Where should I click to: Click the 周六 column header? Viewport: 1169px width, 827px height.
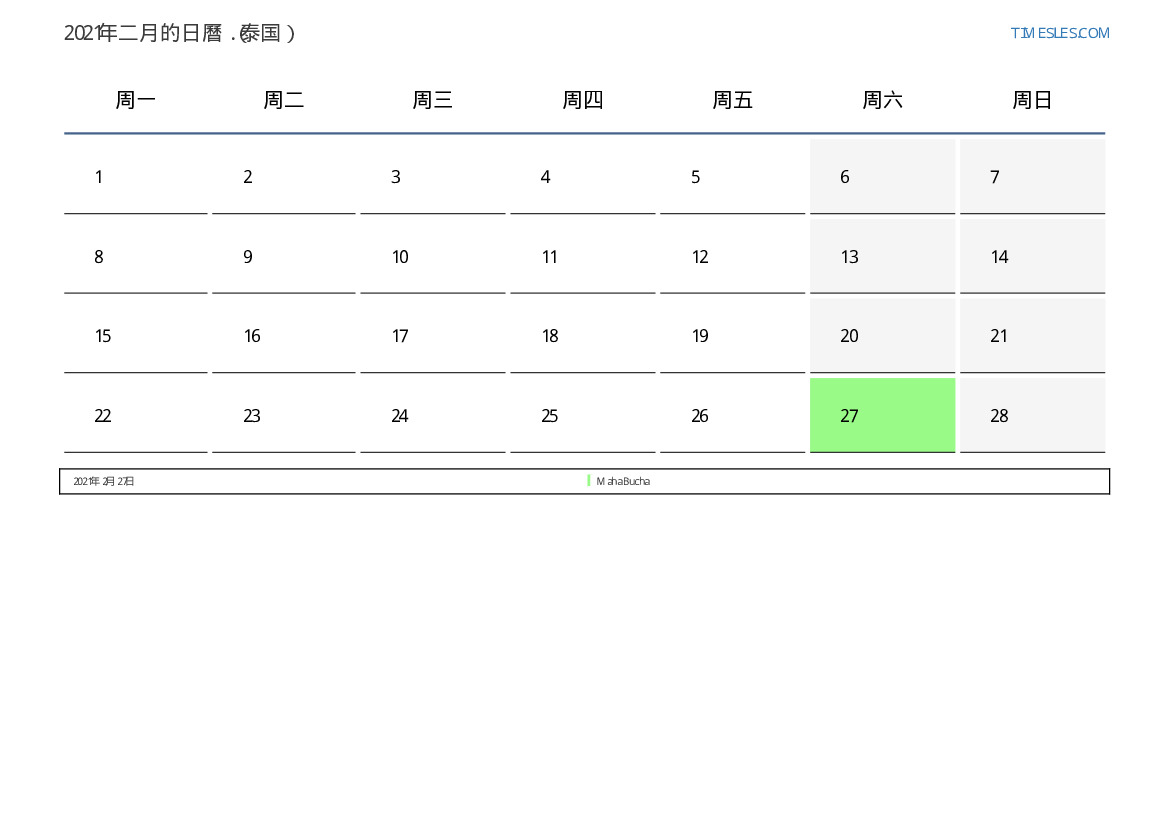(x=882, y=100)
